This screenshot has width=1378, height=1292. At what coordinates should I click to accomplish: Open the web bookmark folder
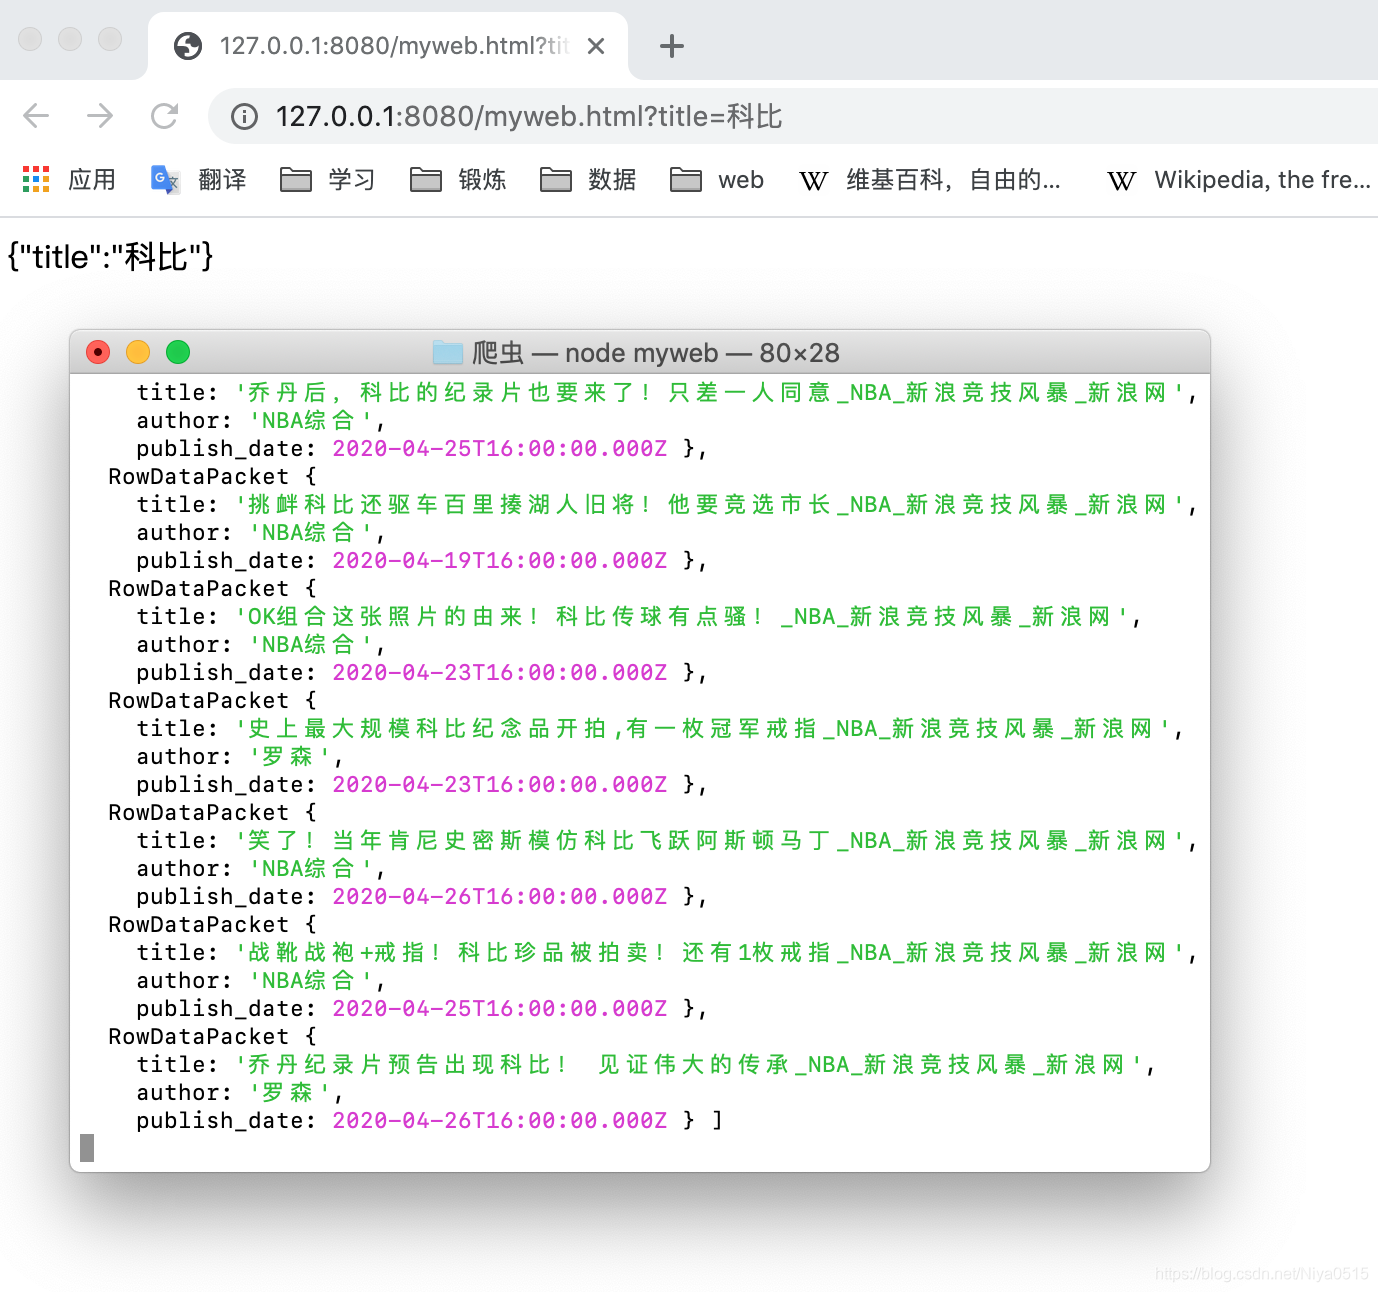pos(717,179)
